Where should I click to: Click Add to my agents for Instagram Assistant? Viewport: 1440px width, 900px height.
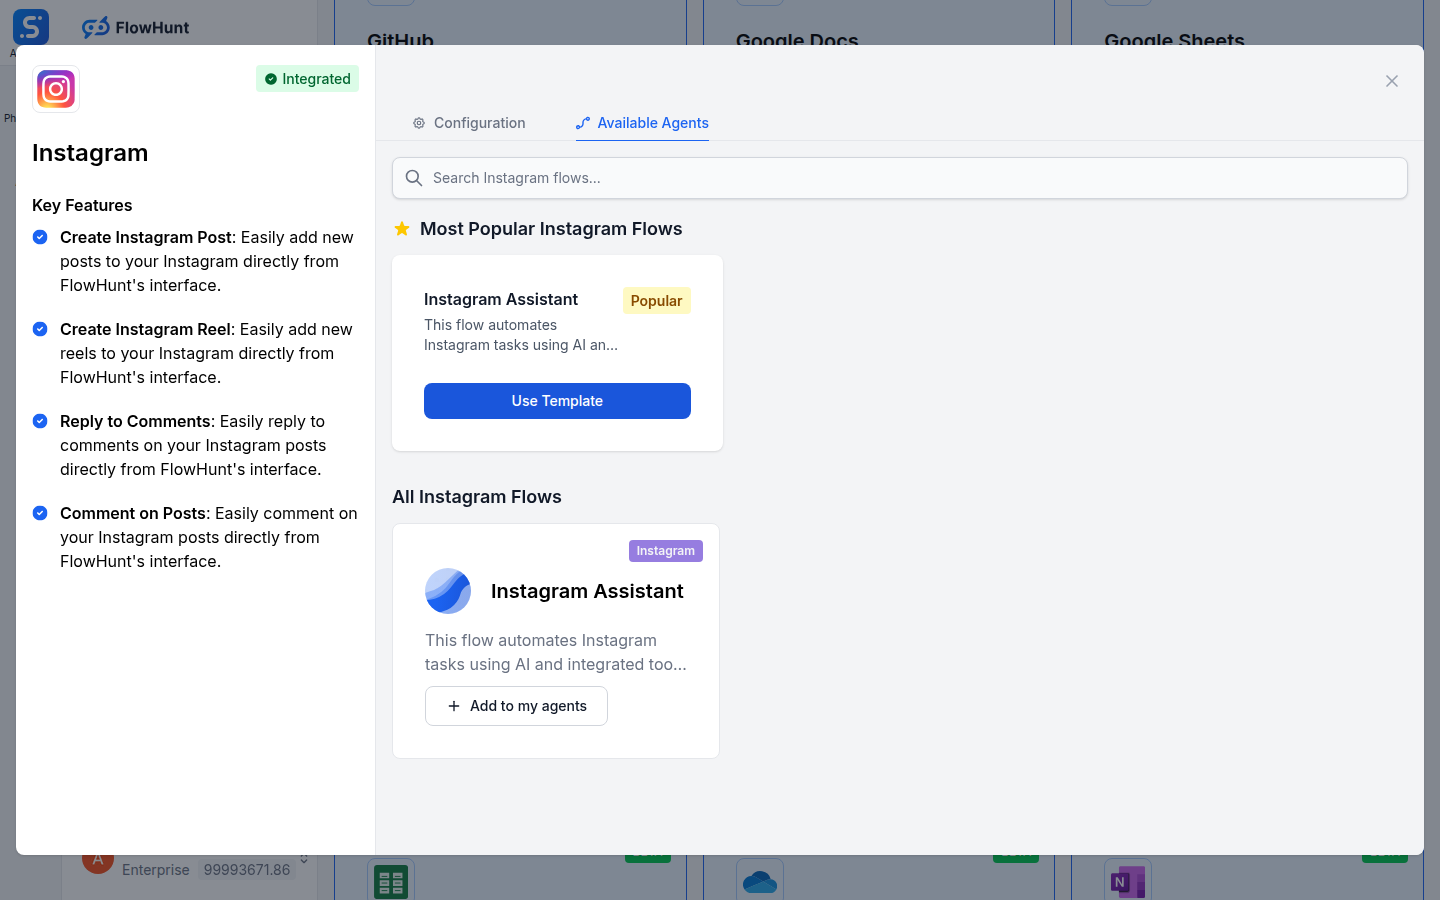coord(516,706)
